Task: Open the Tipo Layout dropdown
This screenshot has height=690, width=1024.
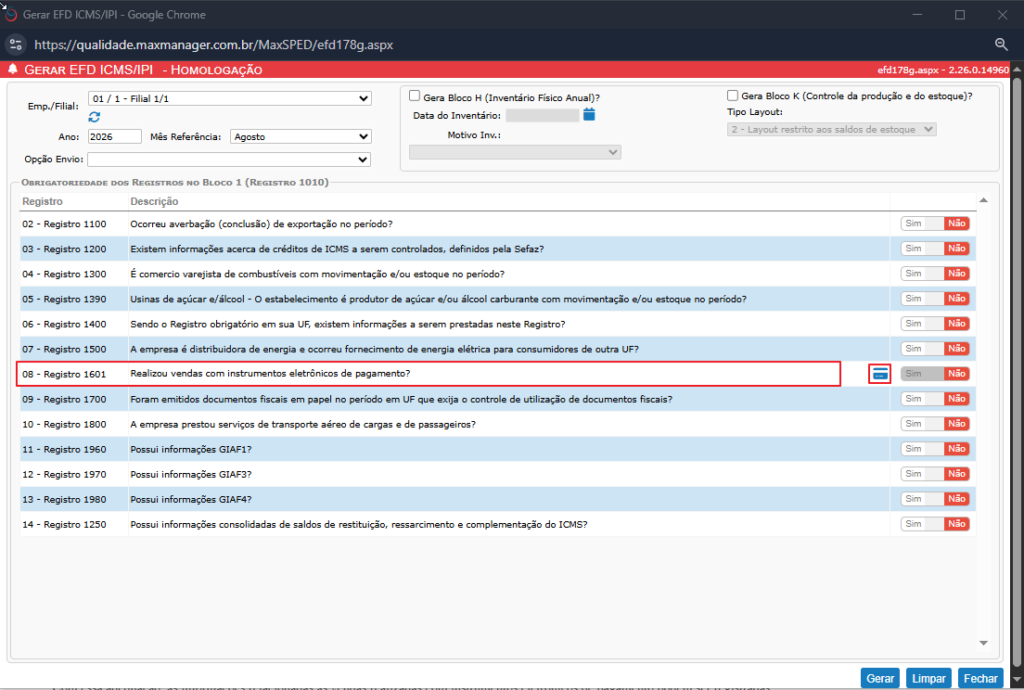Action: (x=831, y=129)
